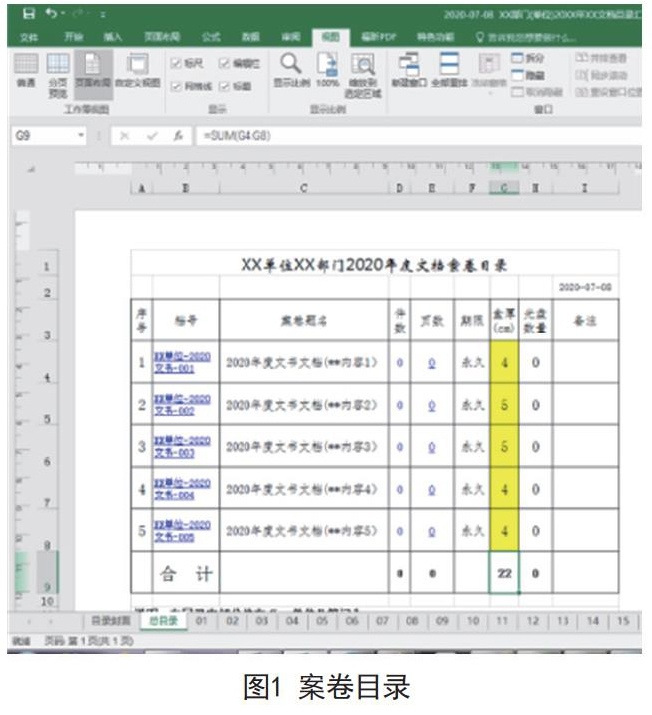Image resolution: width=652 pixels, height=715 pixels.
Task: Hide (隐藏) the current window
Action: pyautogui.click(x=528, y=75)
